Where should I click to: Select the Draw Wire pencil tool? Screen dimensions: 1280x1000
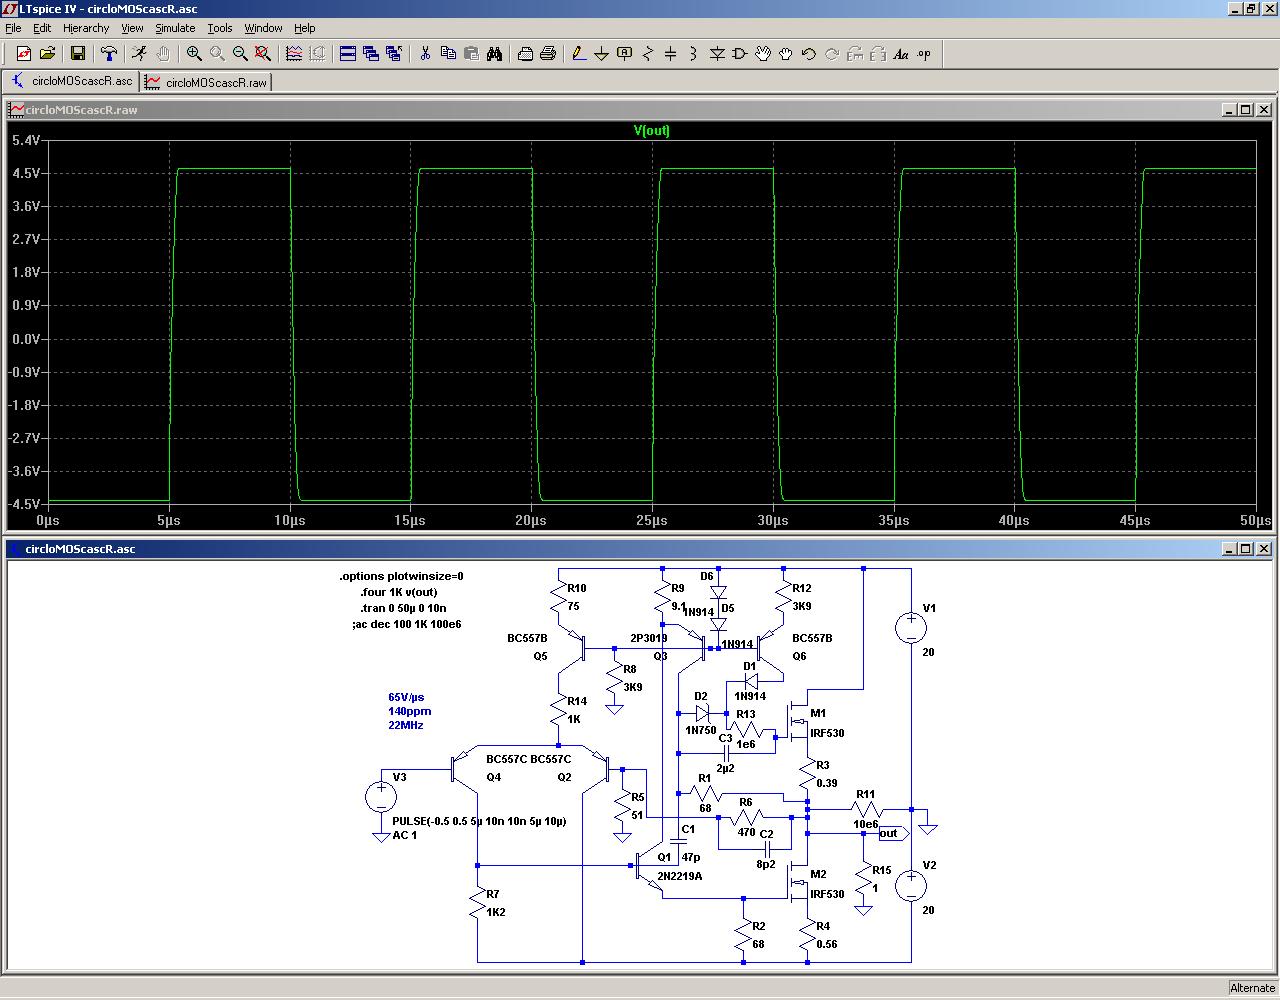578,54
